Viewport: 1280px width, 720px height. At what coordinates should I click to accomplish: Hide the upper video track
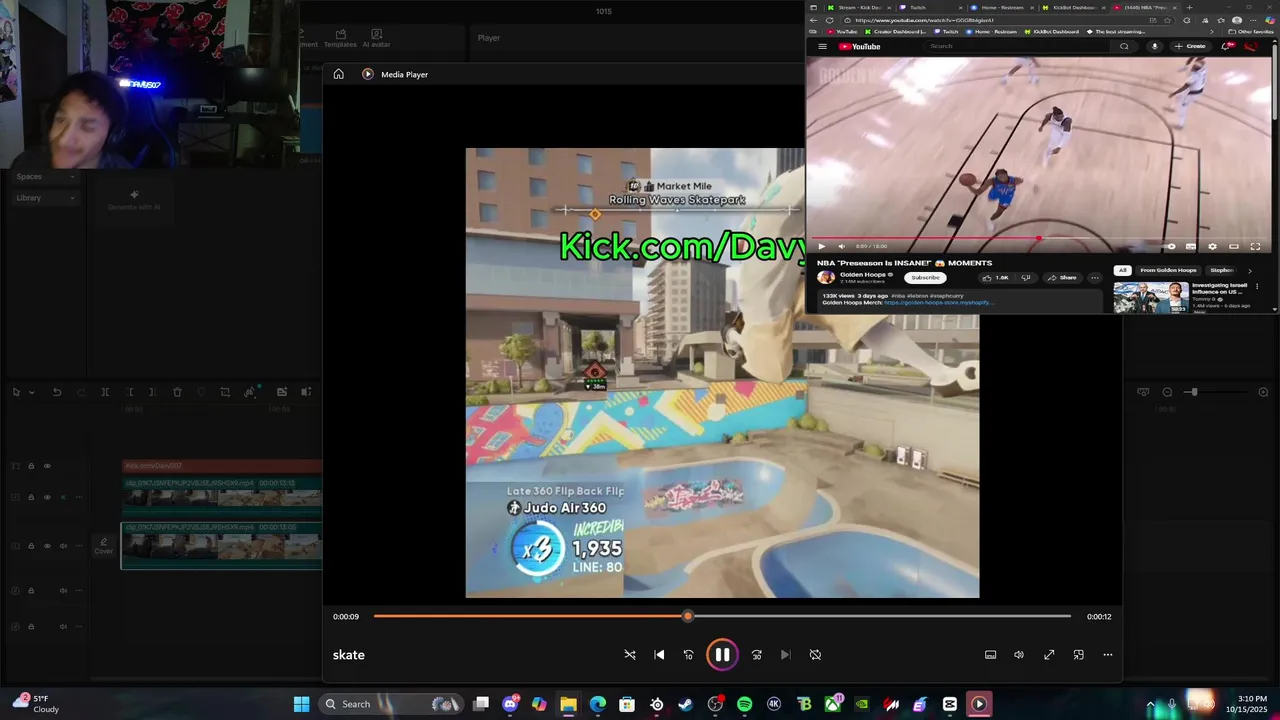click(x=47, y=497)
